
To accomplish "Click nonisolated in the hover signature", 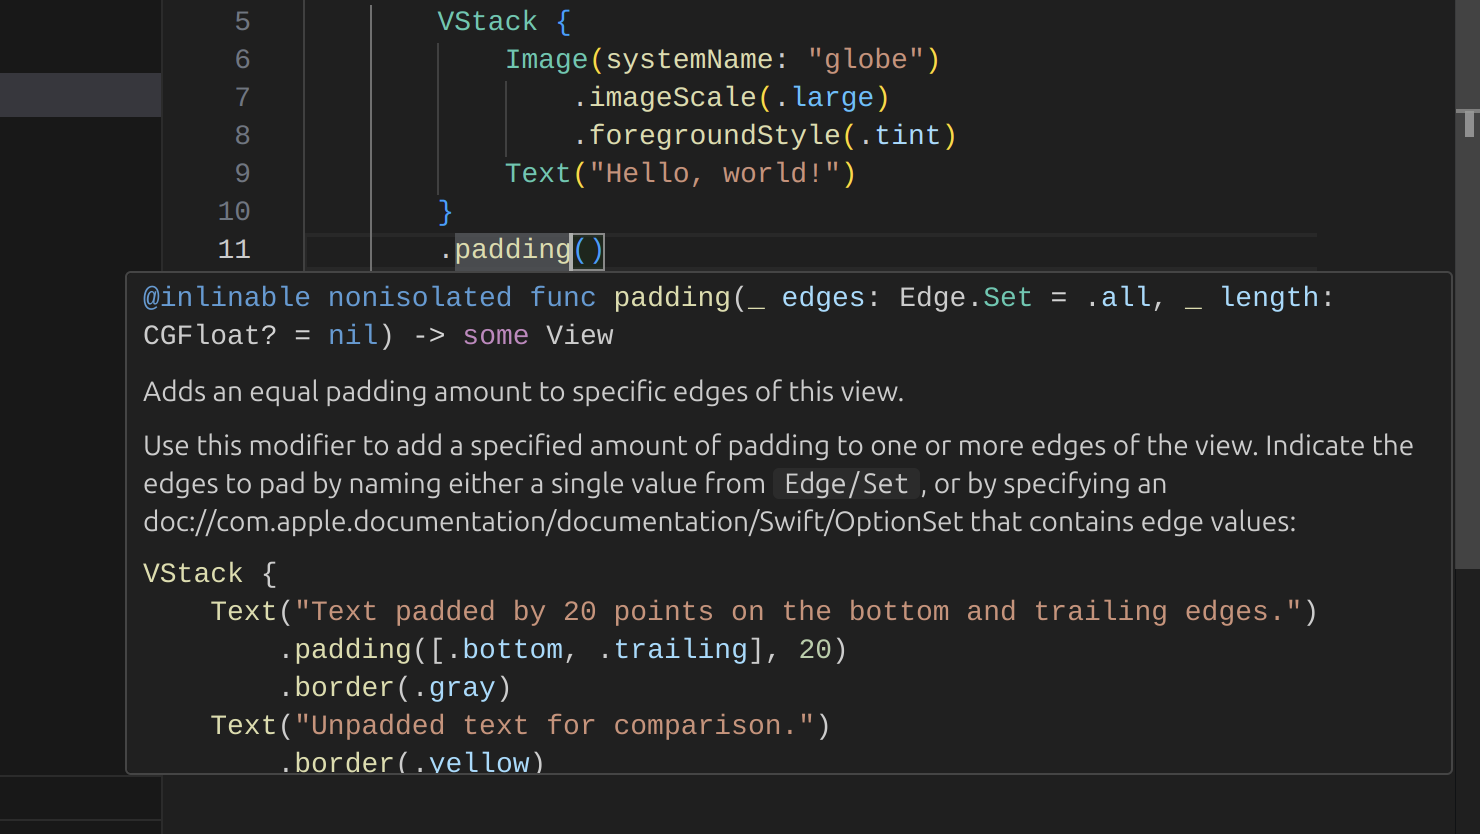I will pos(420,298).
